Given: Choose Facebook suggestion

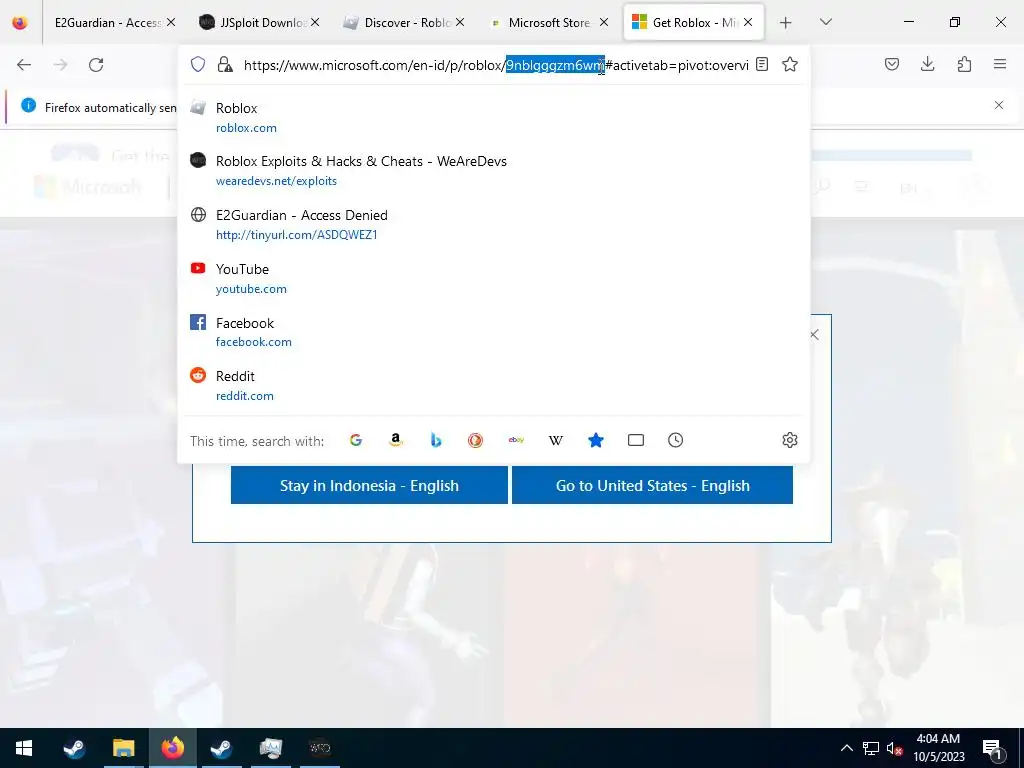Looking at the screenshot, I should tap(494, 332).
